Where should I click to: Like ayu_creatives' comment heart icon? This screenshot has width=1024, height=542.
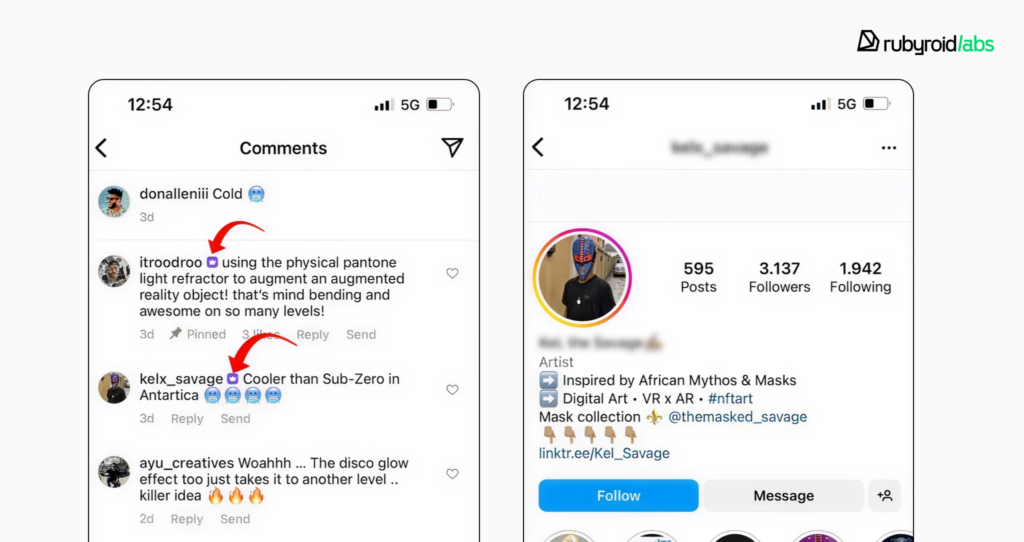(x=452, y=473)
